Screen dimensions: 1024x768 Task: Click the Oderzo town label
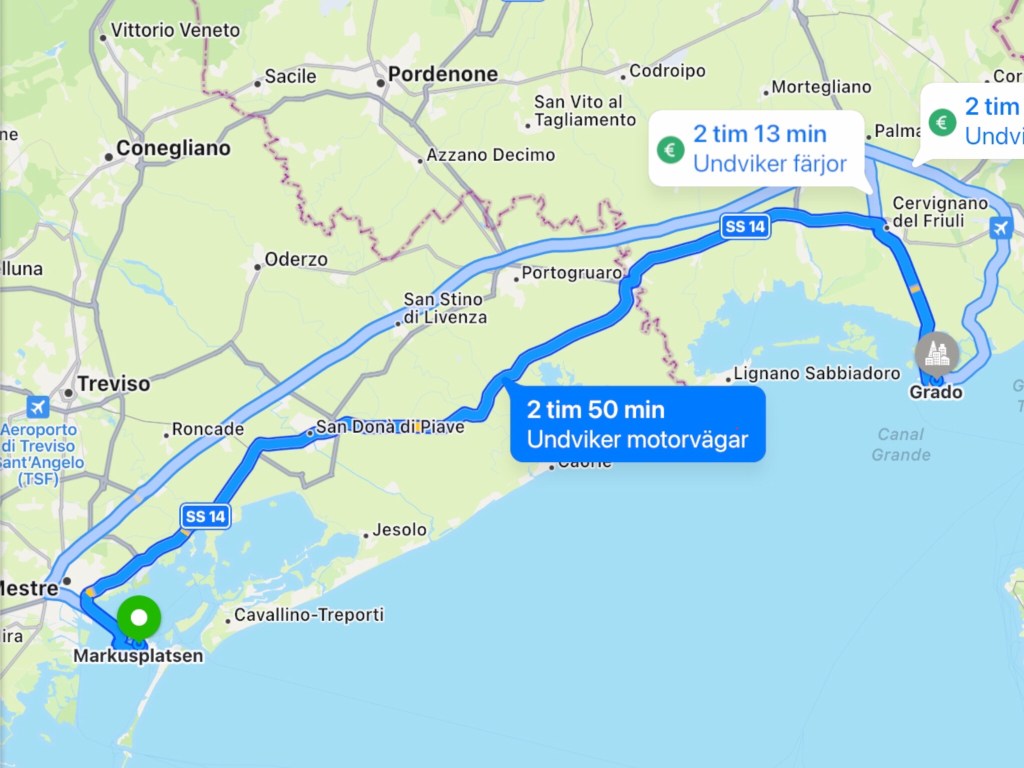[x=296, y=259]
